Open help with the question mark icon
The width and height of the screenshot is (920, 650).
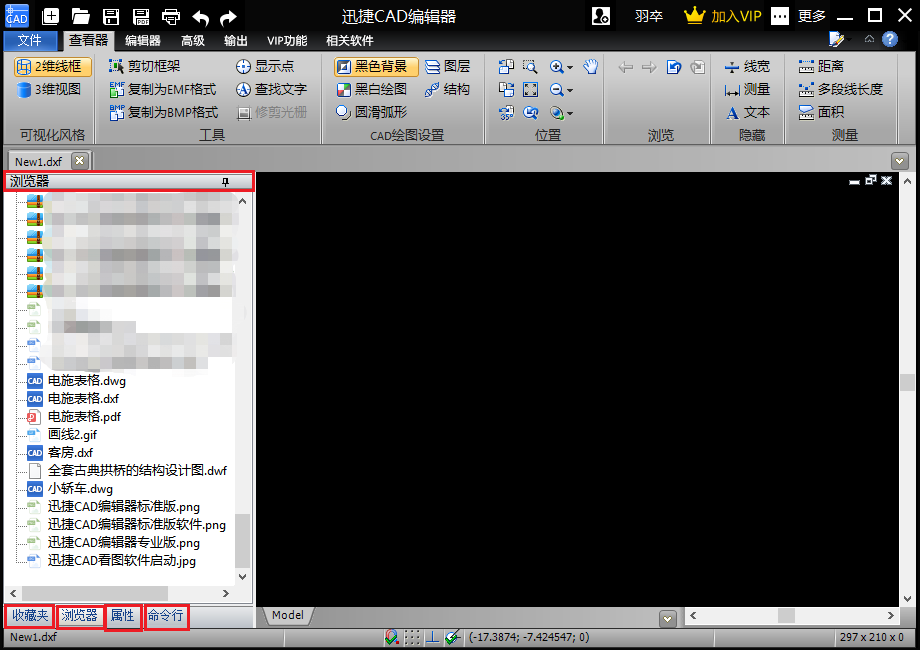[890, 39]
